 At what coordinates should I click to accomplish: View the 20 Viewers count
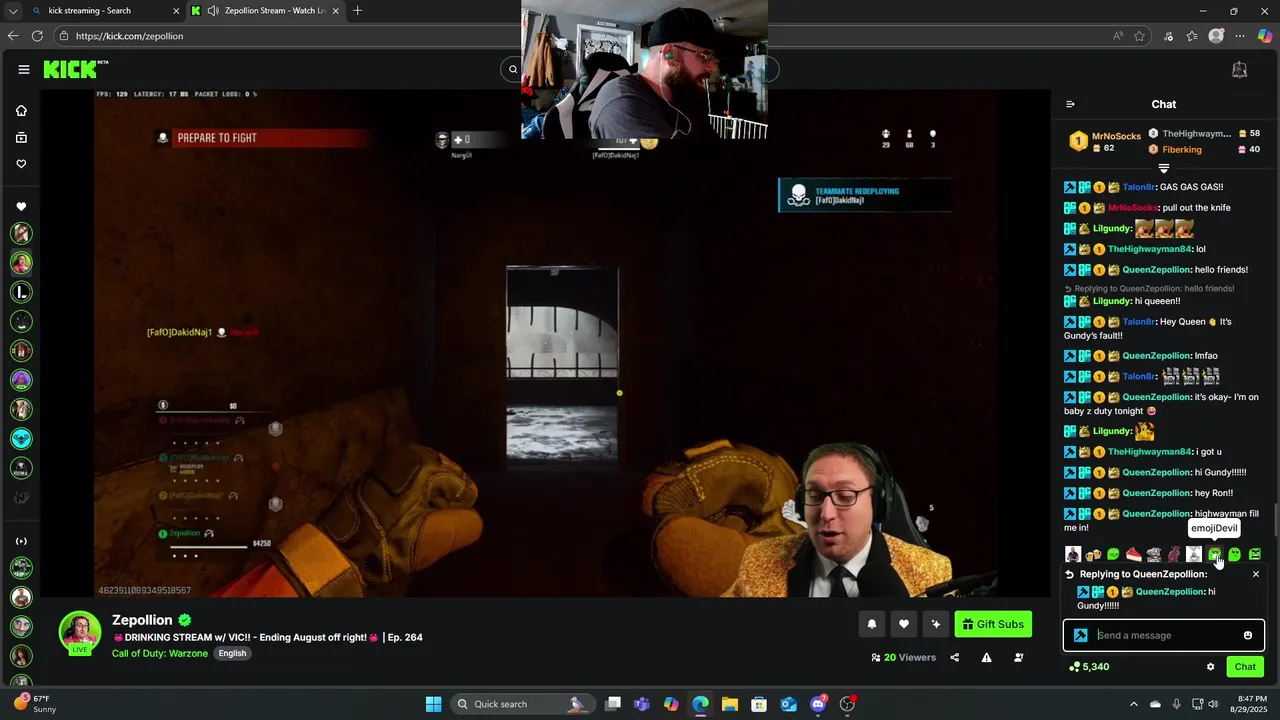tap(903, 657)
